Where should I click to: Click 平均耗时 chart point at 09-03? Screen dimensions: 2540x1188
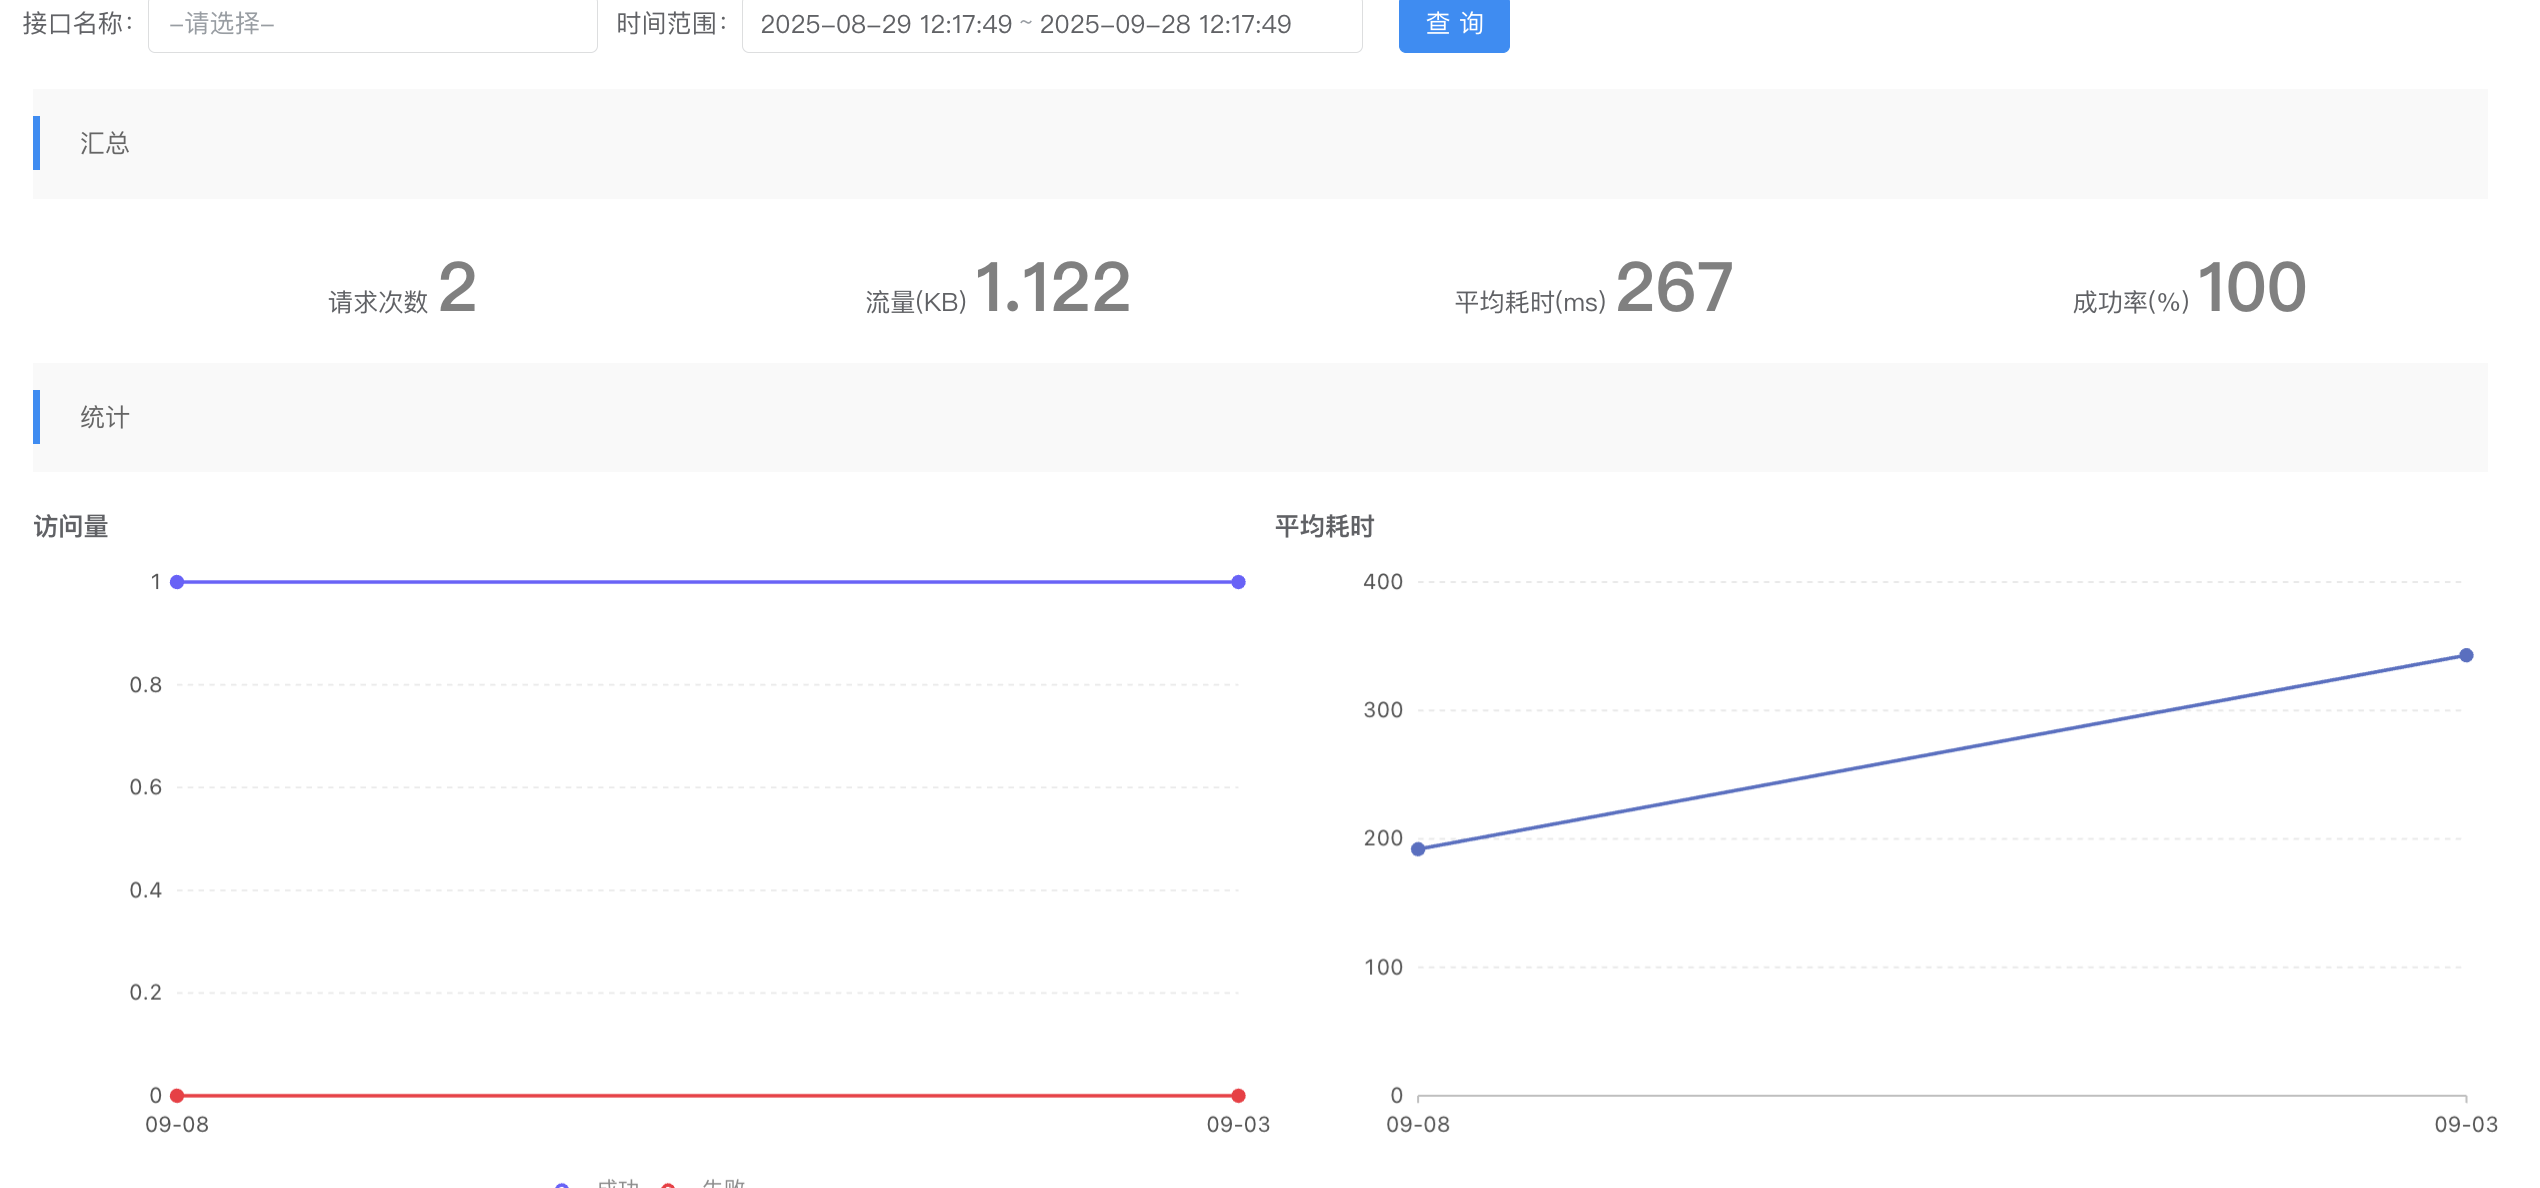pyautogui.click(x=2466, y=655)
